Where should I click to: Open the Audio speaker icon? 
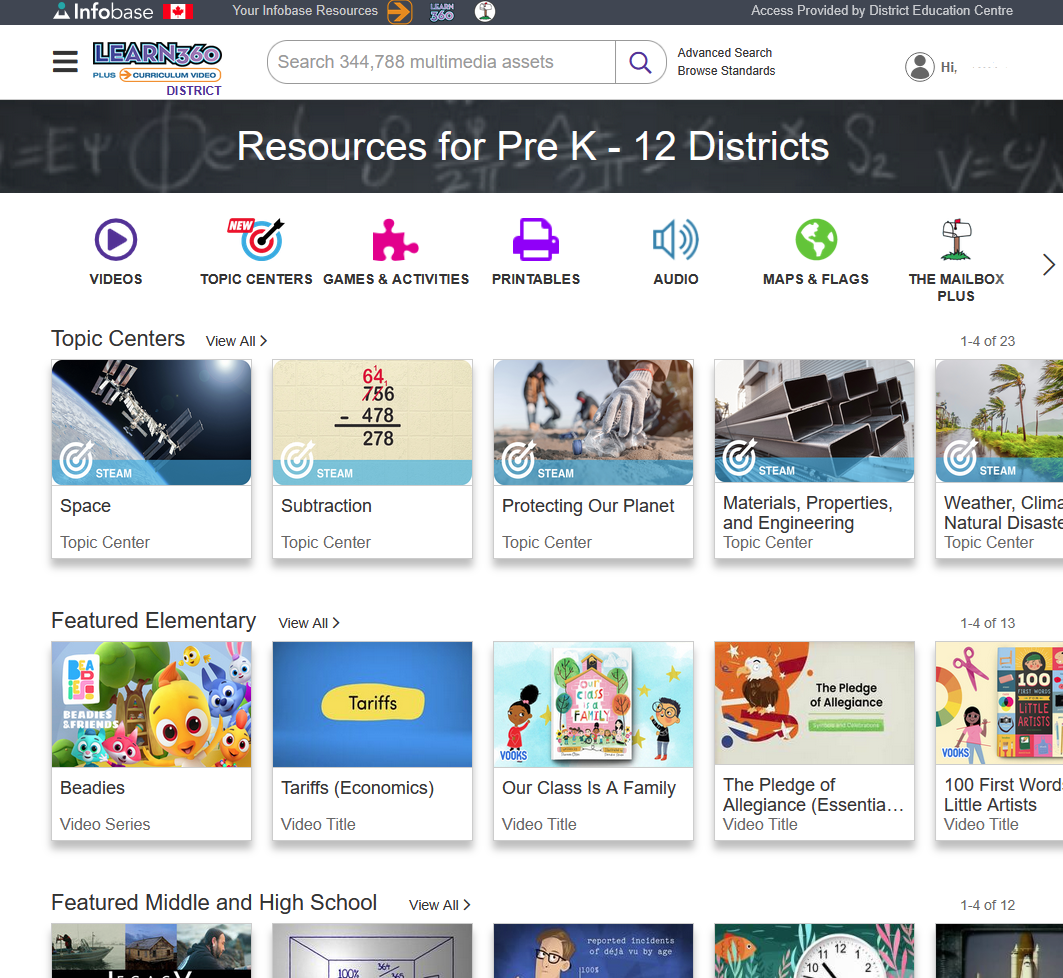click(676, 239)
